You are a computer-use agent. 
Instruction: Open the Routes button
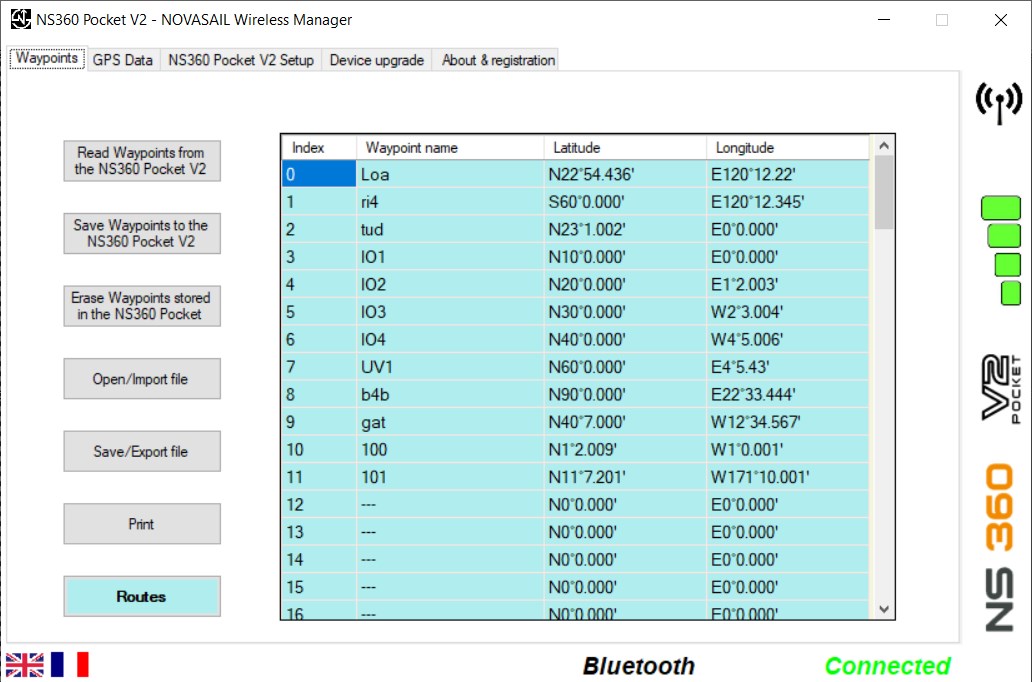[142, 596]
